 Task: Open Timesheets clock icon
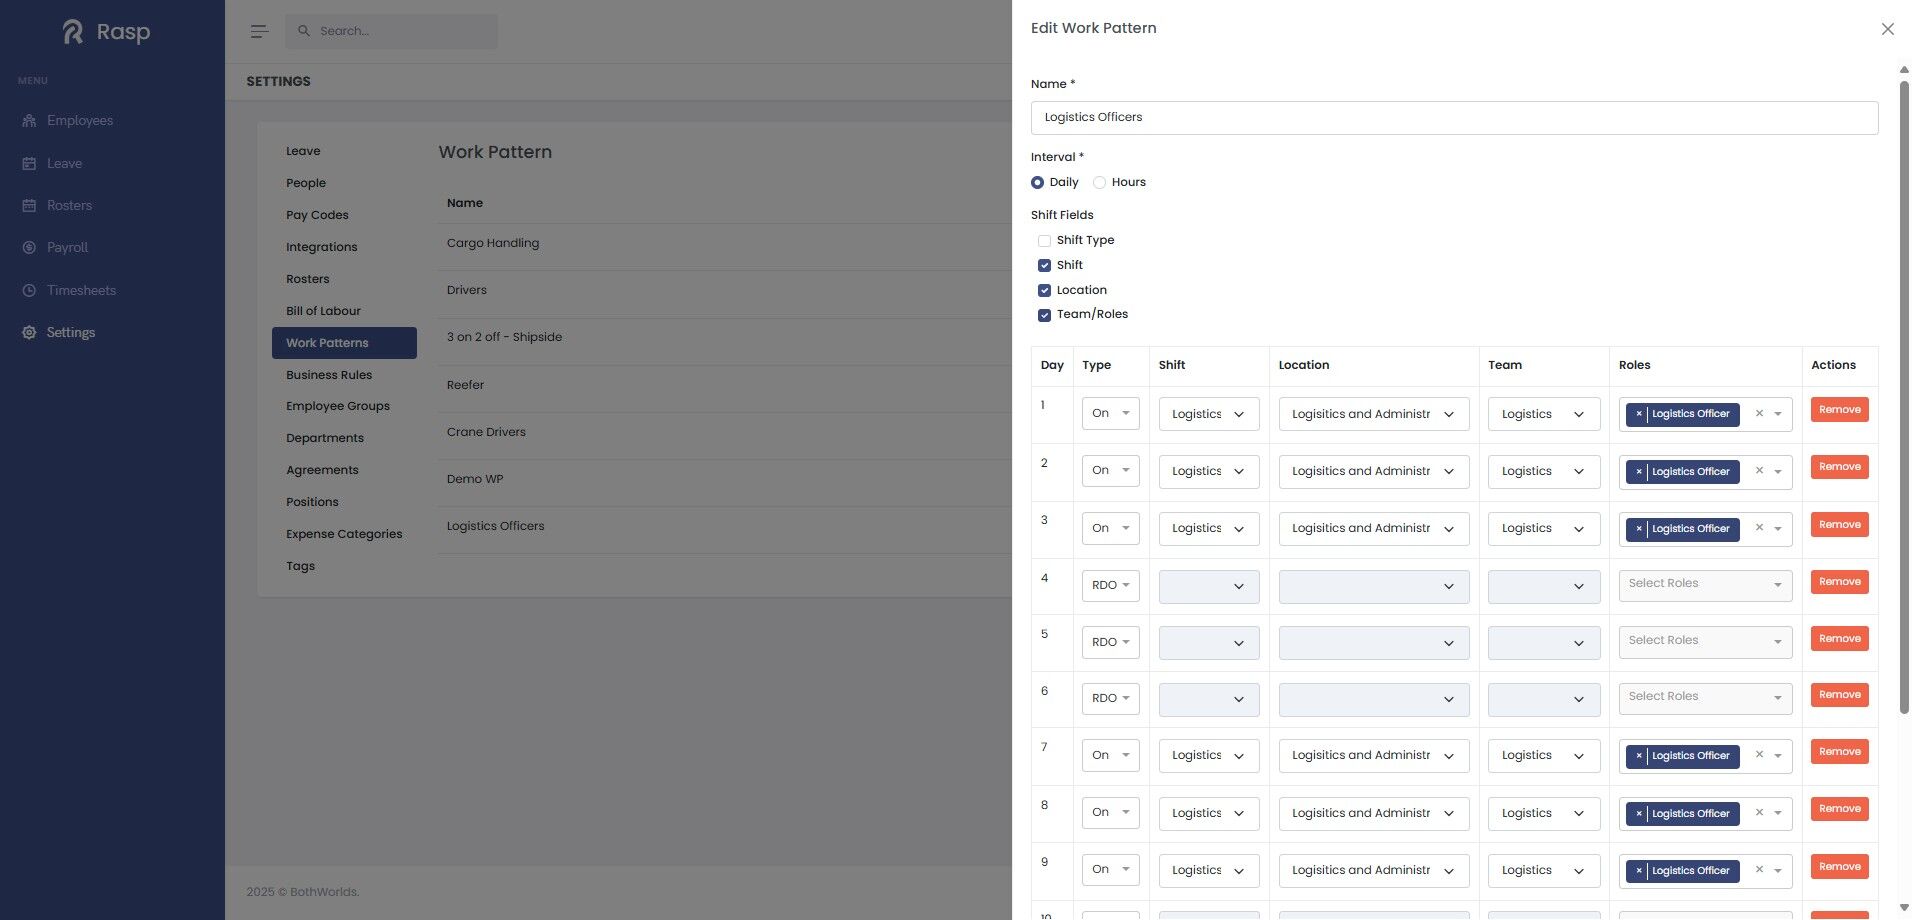(29, 291)
